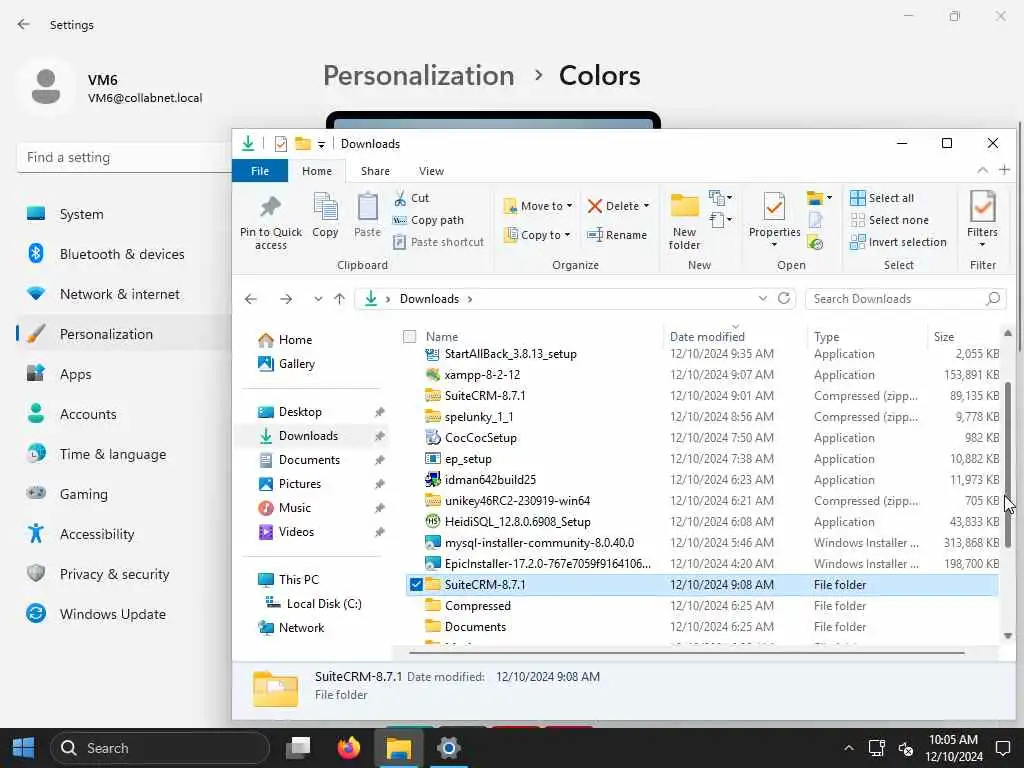Cut the selected item
1024x768 pixels.
point(411,198)
